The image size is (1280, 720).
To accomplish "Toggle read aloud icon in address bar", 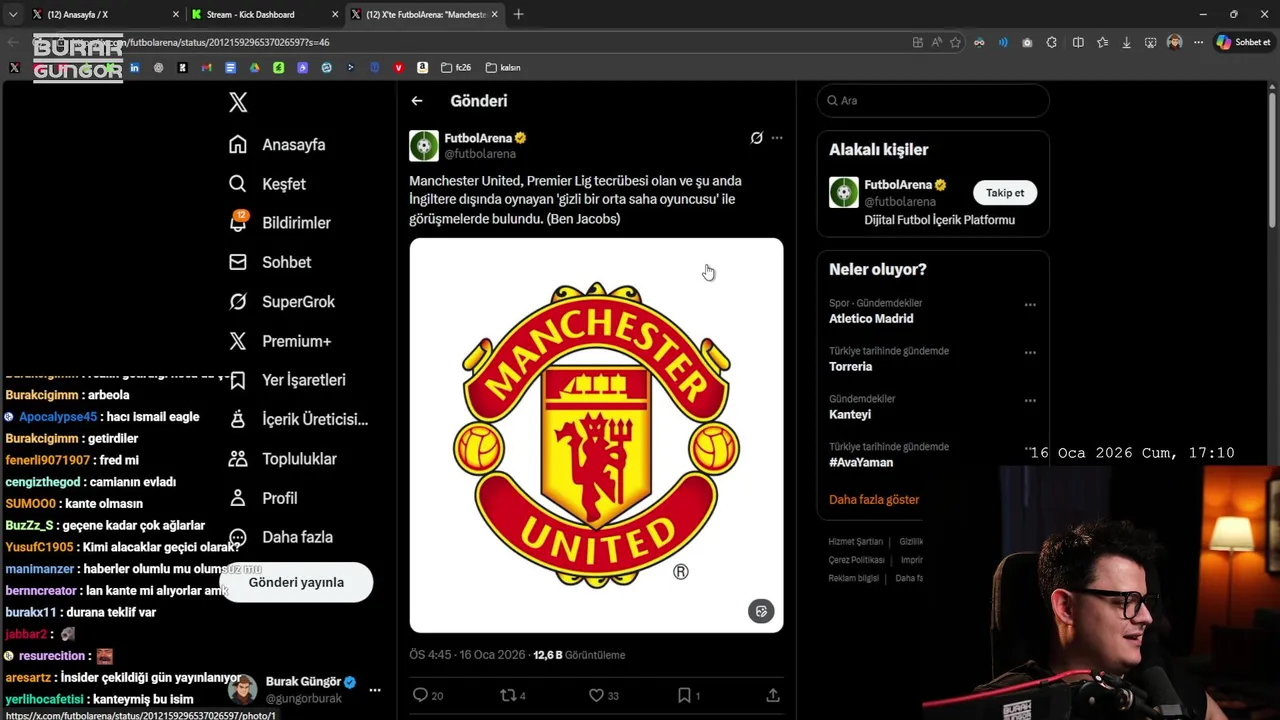I will 936,42.
